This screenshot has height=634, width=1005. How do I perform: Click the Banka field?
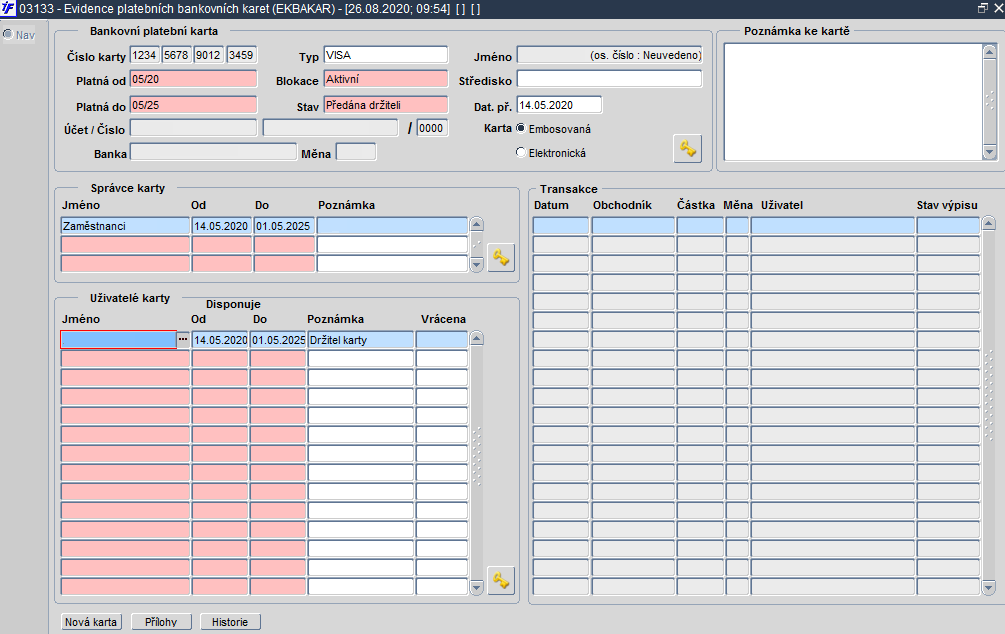click(x=213, y=153)
